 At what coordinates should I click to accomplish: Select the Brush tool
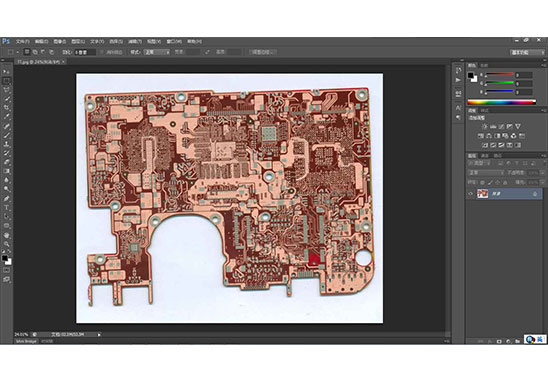click(x=7, y=135)
